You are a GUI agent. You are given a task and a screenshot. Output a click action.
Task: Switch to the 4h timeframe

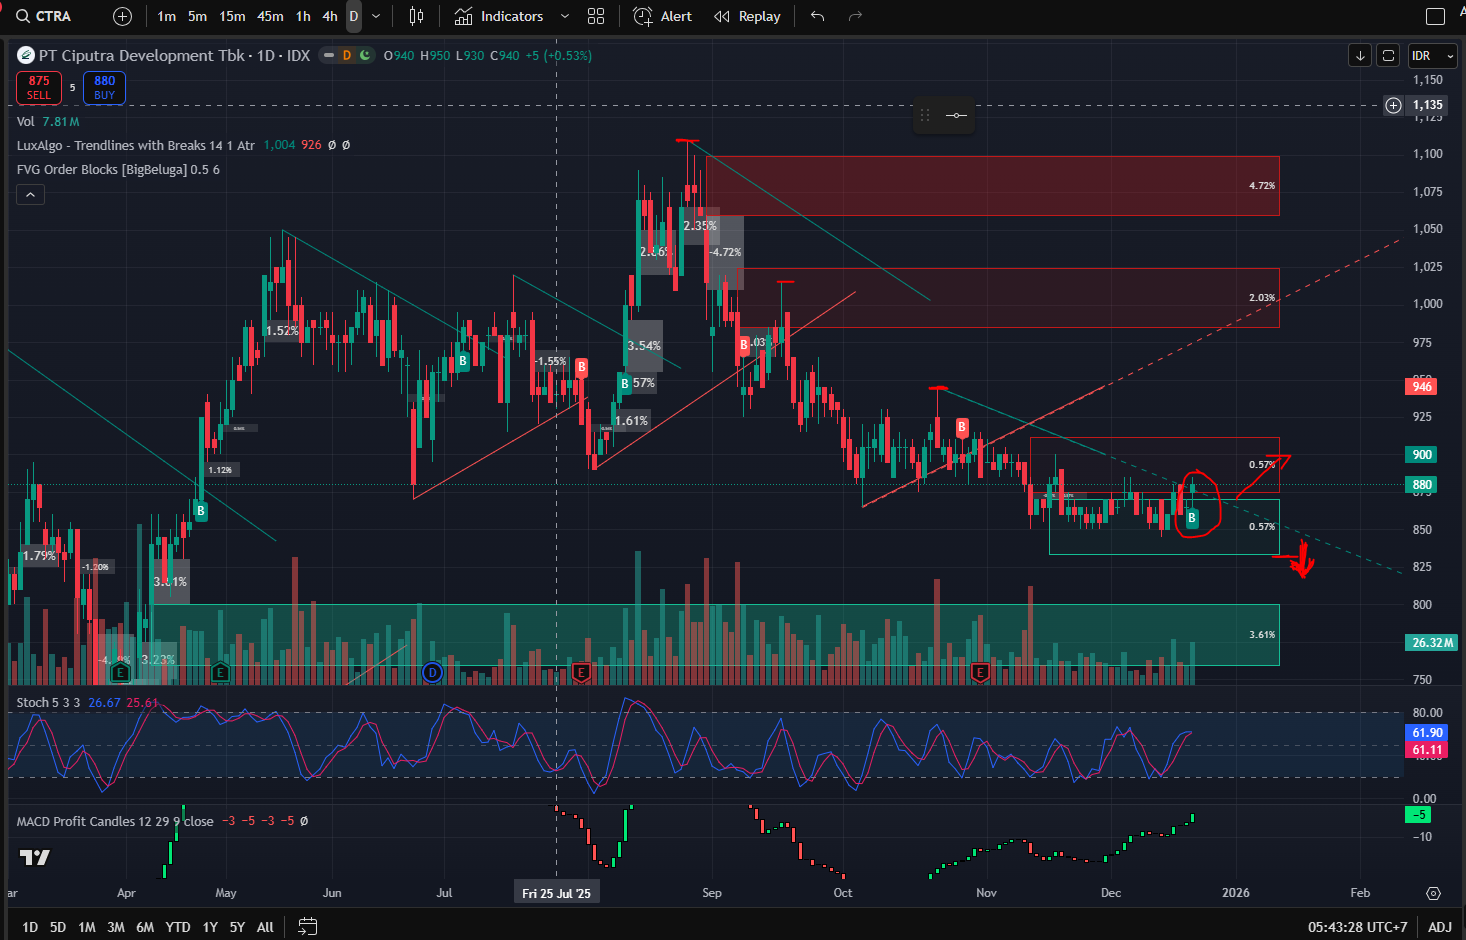coord(329,16)
